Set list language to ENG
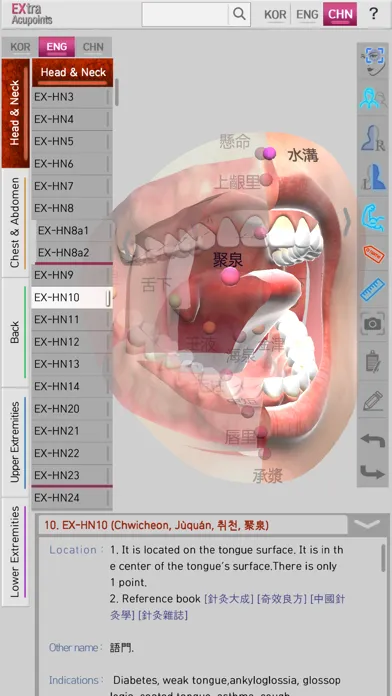This screenshot has height=696, width=392. click(57, 47)
